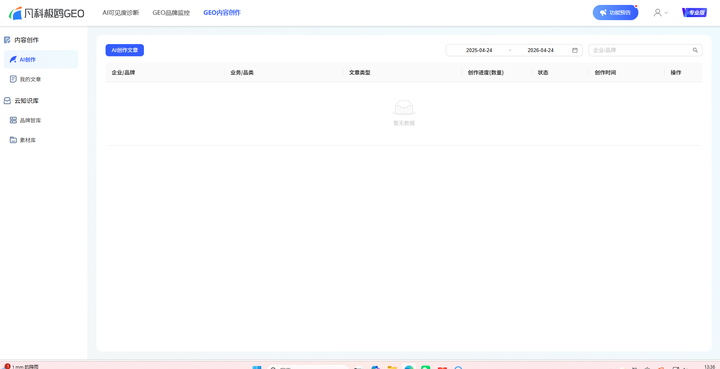Click the blue AI创作文章 button
This screenshot has width=720, height=369.
tap(125, 50)
